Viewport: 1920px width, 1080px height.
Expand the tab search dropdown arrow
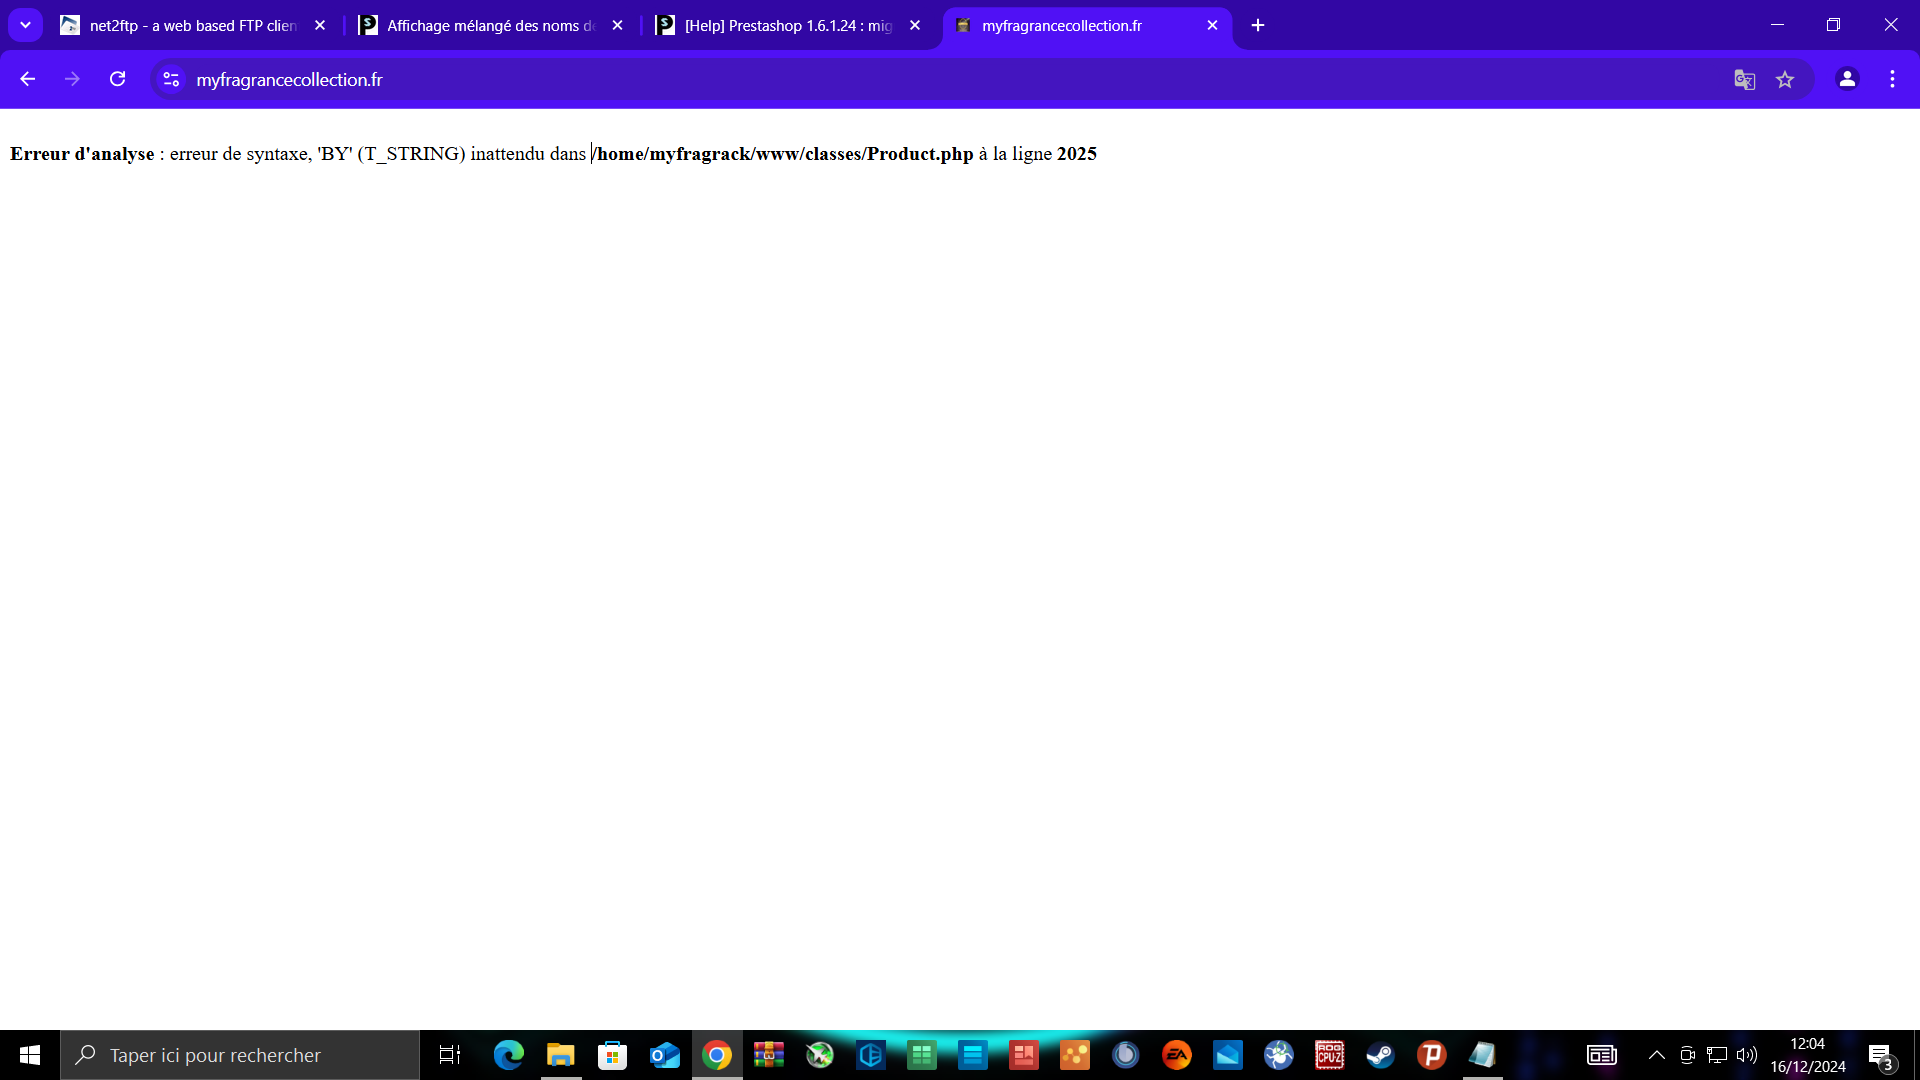point(25,25)
